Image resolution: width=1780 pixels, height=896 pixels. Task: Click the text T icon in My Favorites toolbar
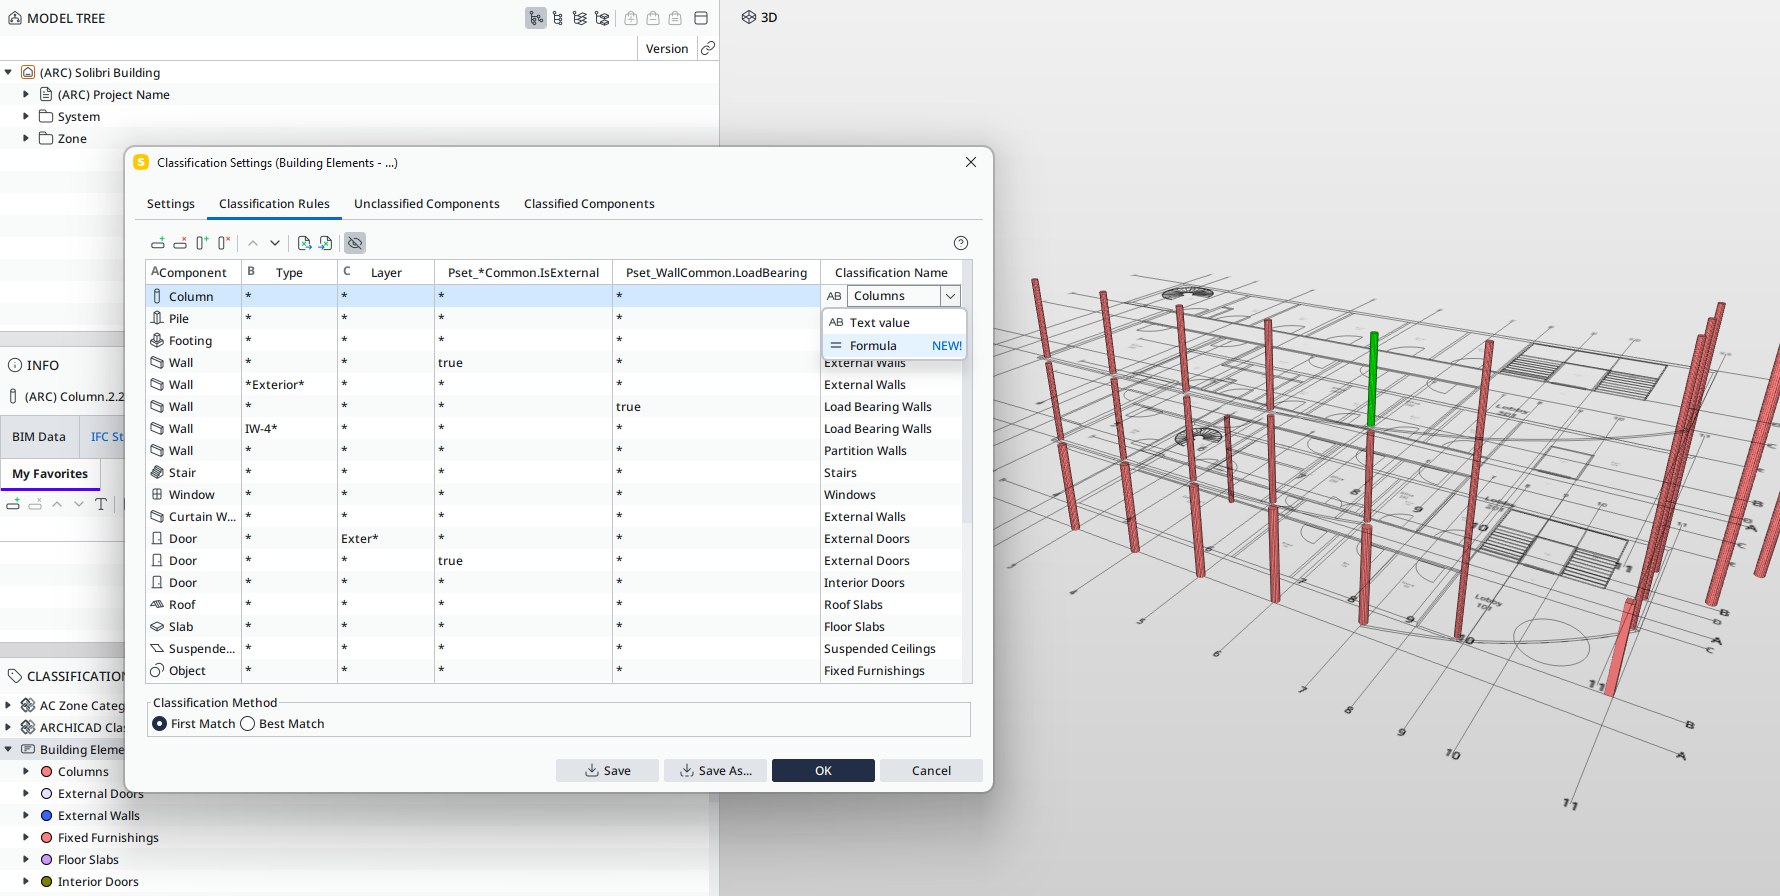pyautogui.click(x=101, y=504)
